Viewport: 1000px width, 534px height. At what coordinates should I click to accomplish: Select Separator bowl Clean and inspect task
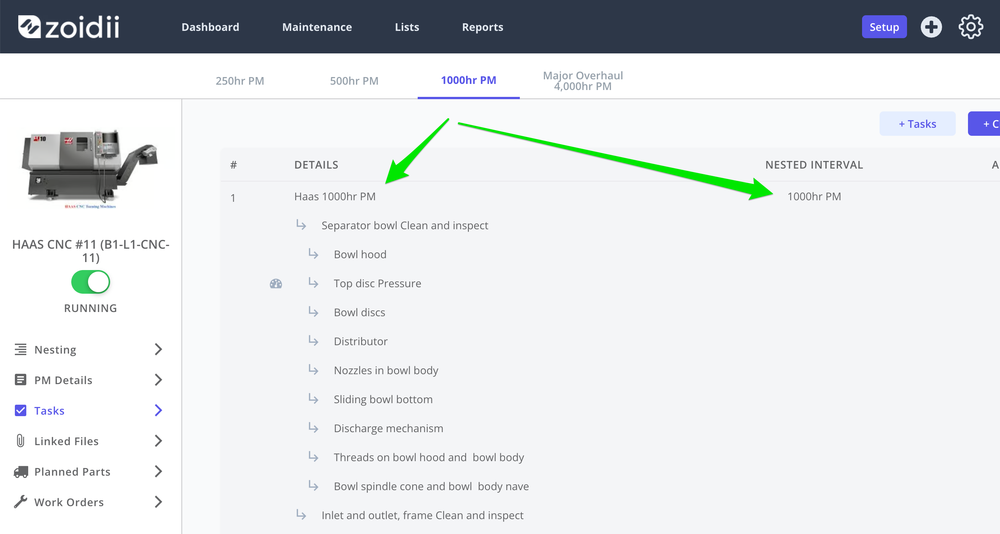click(x=405, y=225)
